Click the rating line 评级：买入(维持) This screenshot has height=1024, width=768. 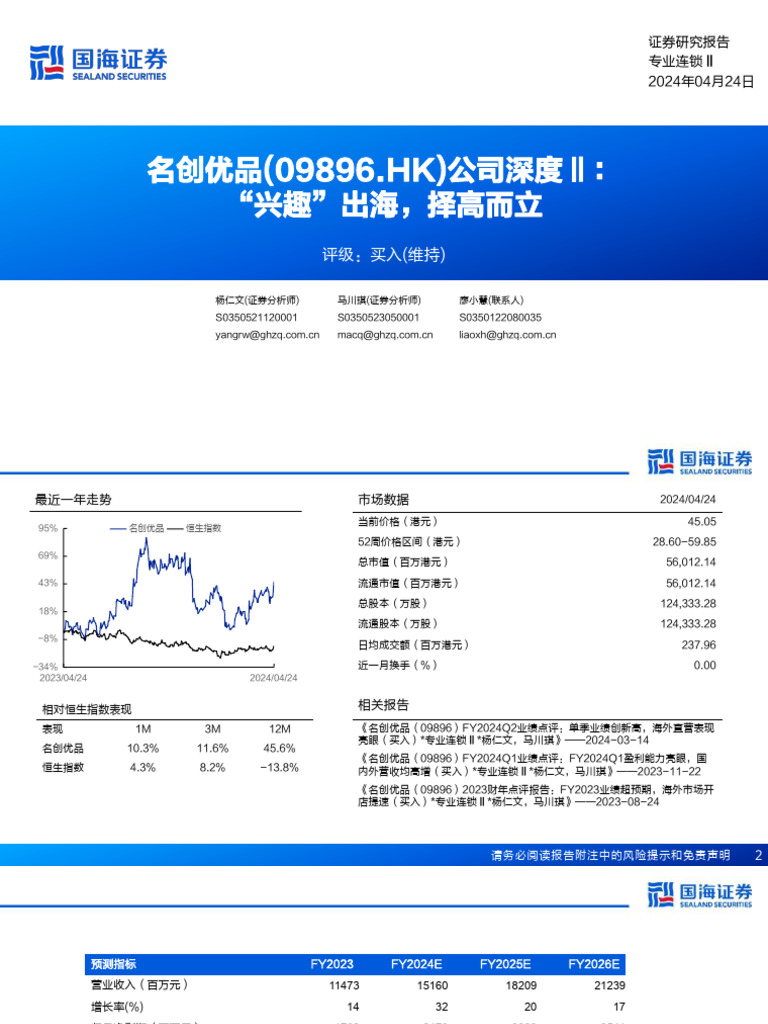[x=384, y=254]
